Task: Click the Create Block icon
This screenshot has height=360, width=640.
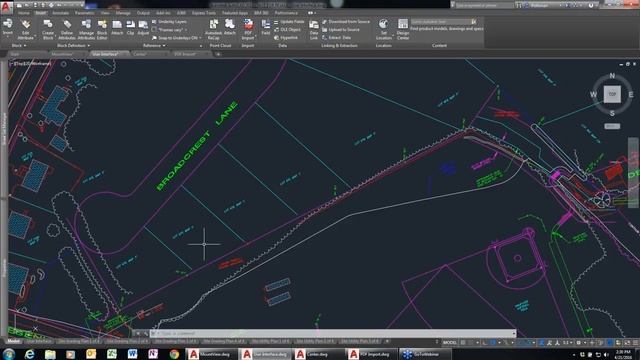Action: (48, 24)
